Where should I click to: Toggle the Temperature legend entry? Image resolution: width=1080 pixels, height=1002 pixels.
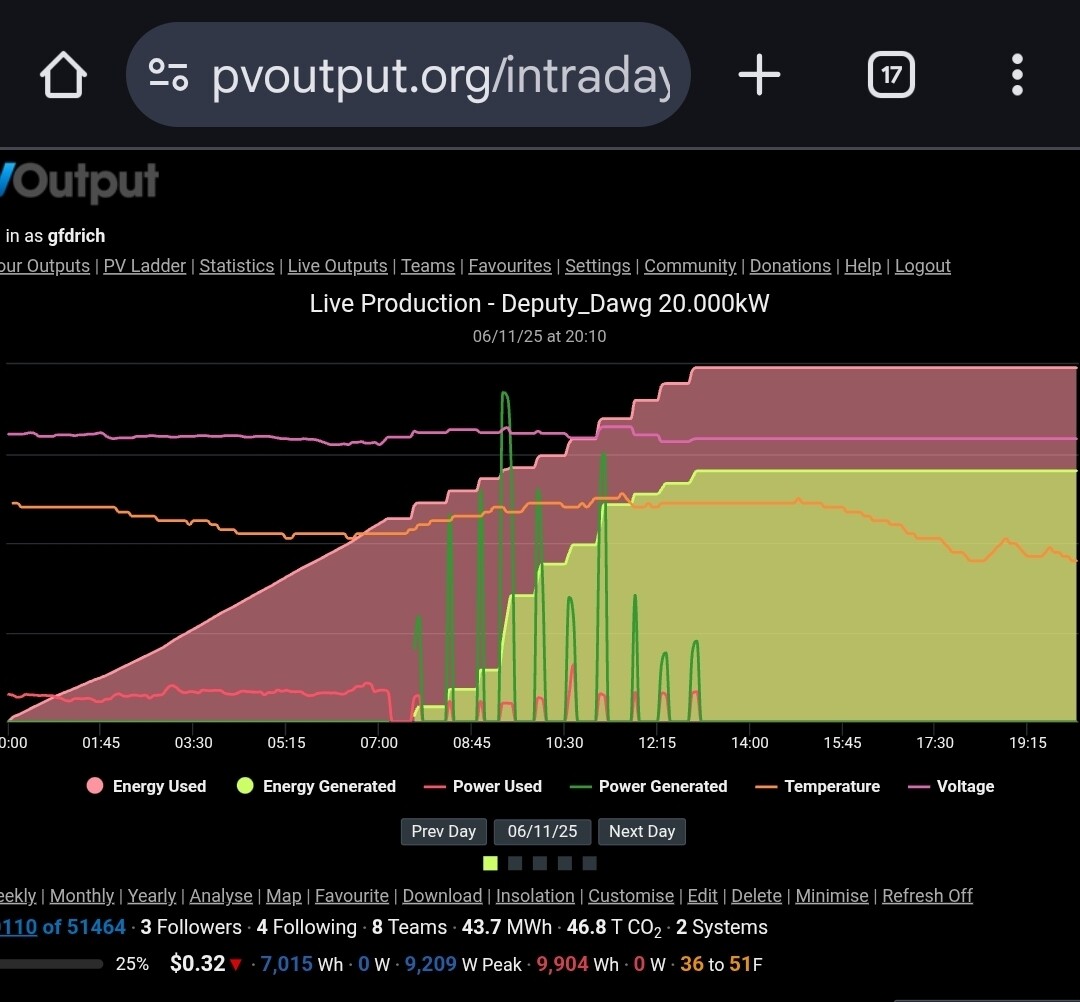point(818,786)
